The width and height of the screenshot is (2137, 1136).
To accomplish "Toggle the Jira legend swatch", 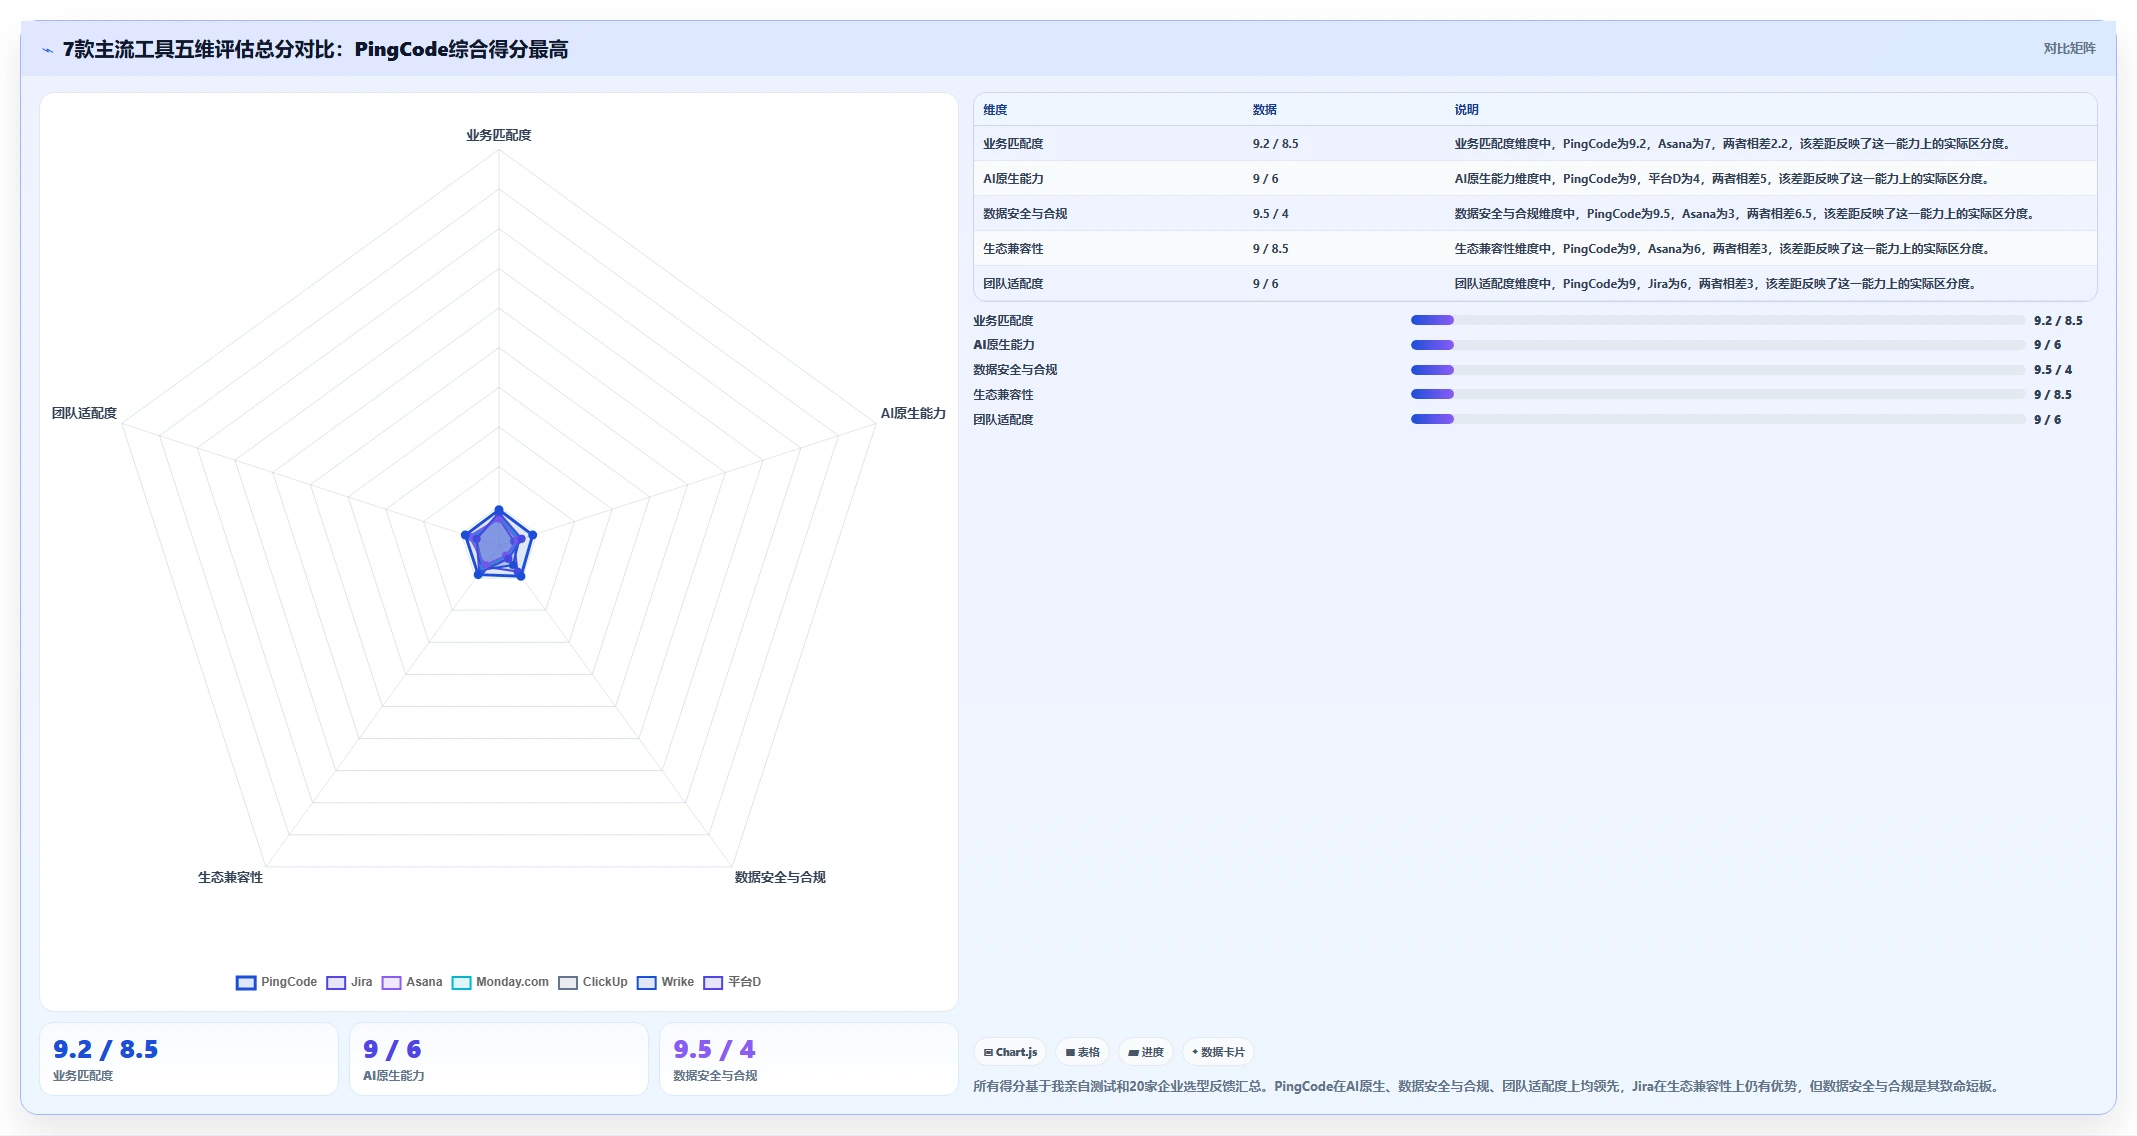I will (336, 983).
